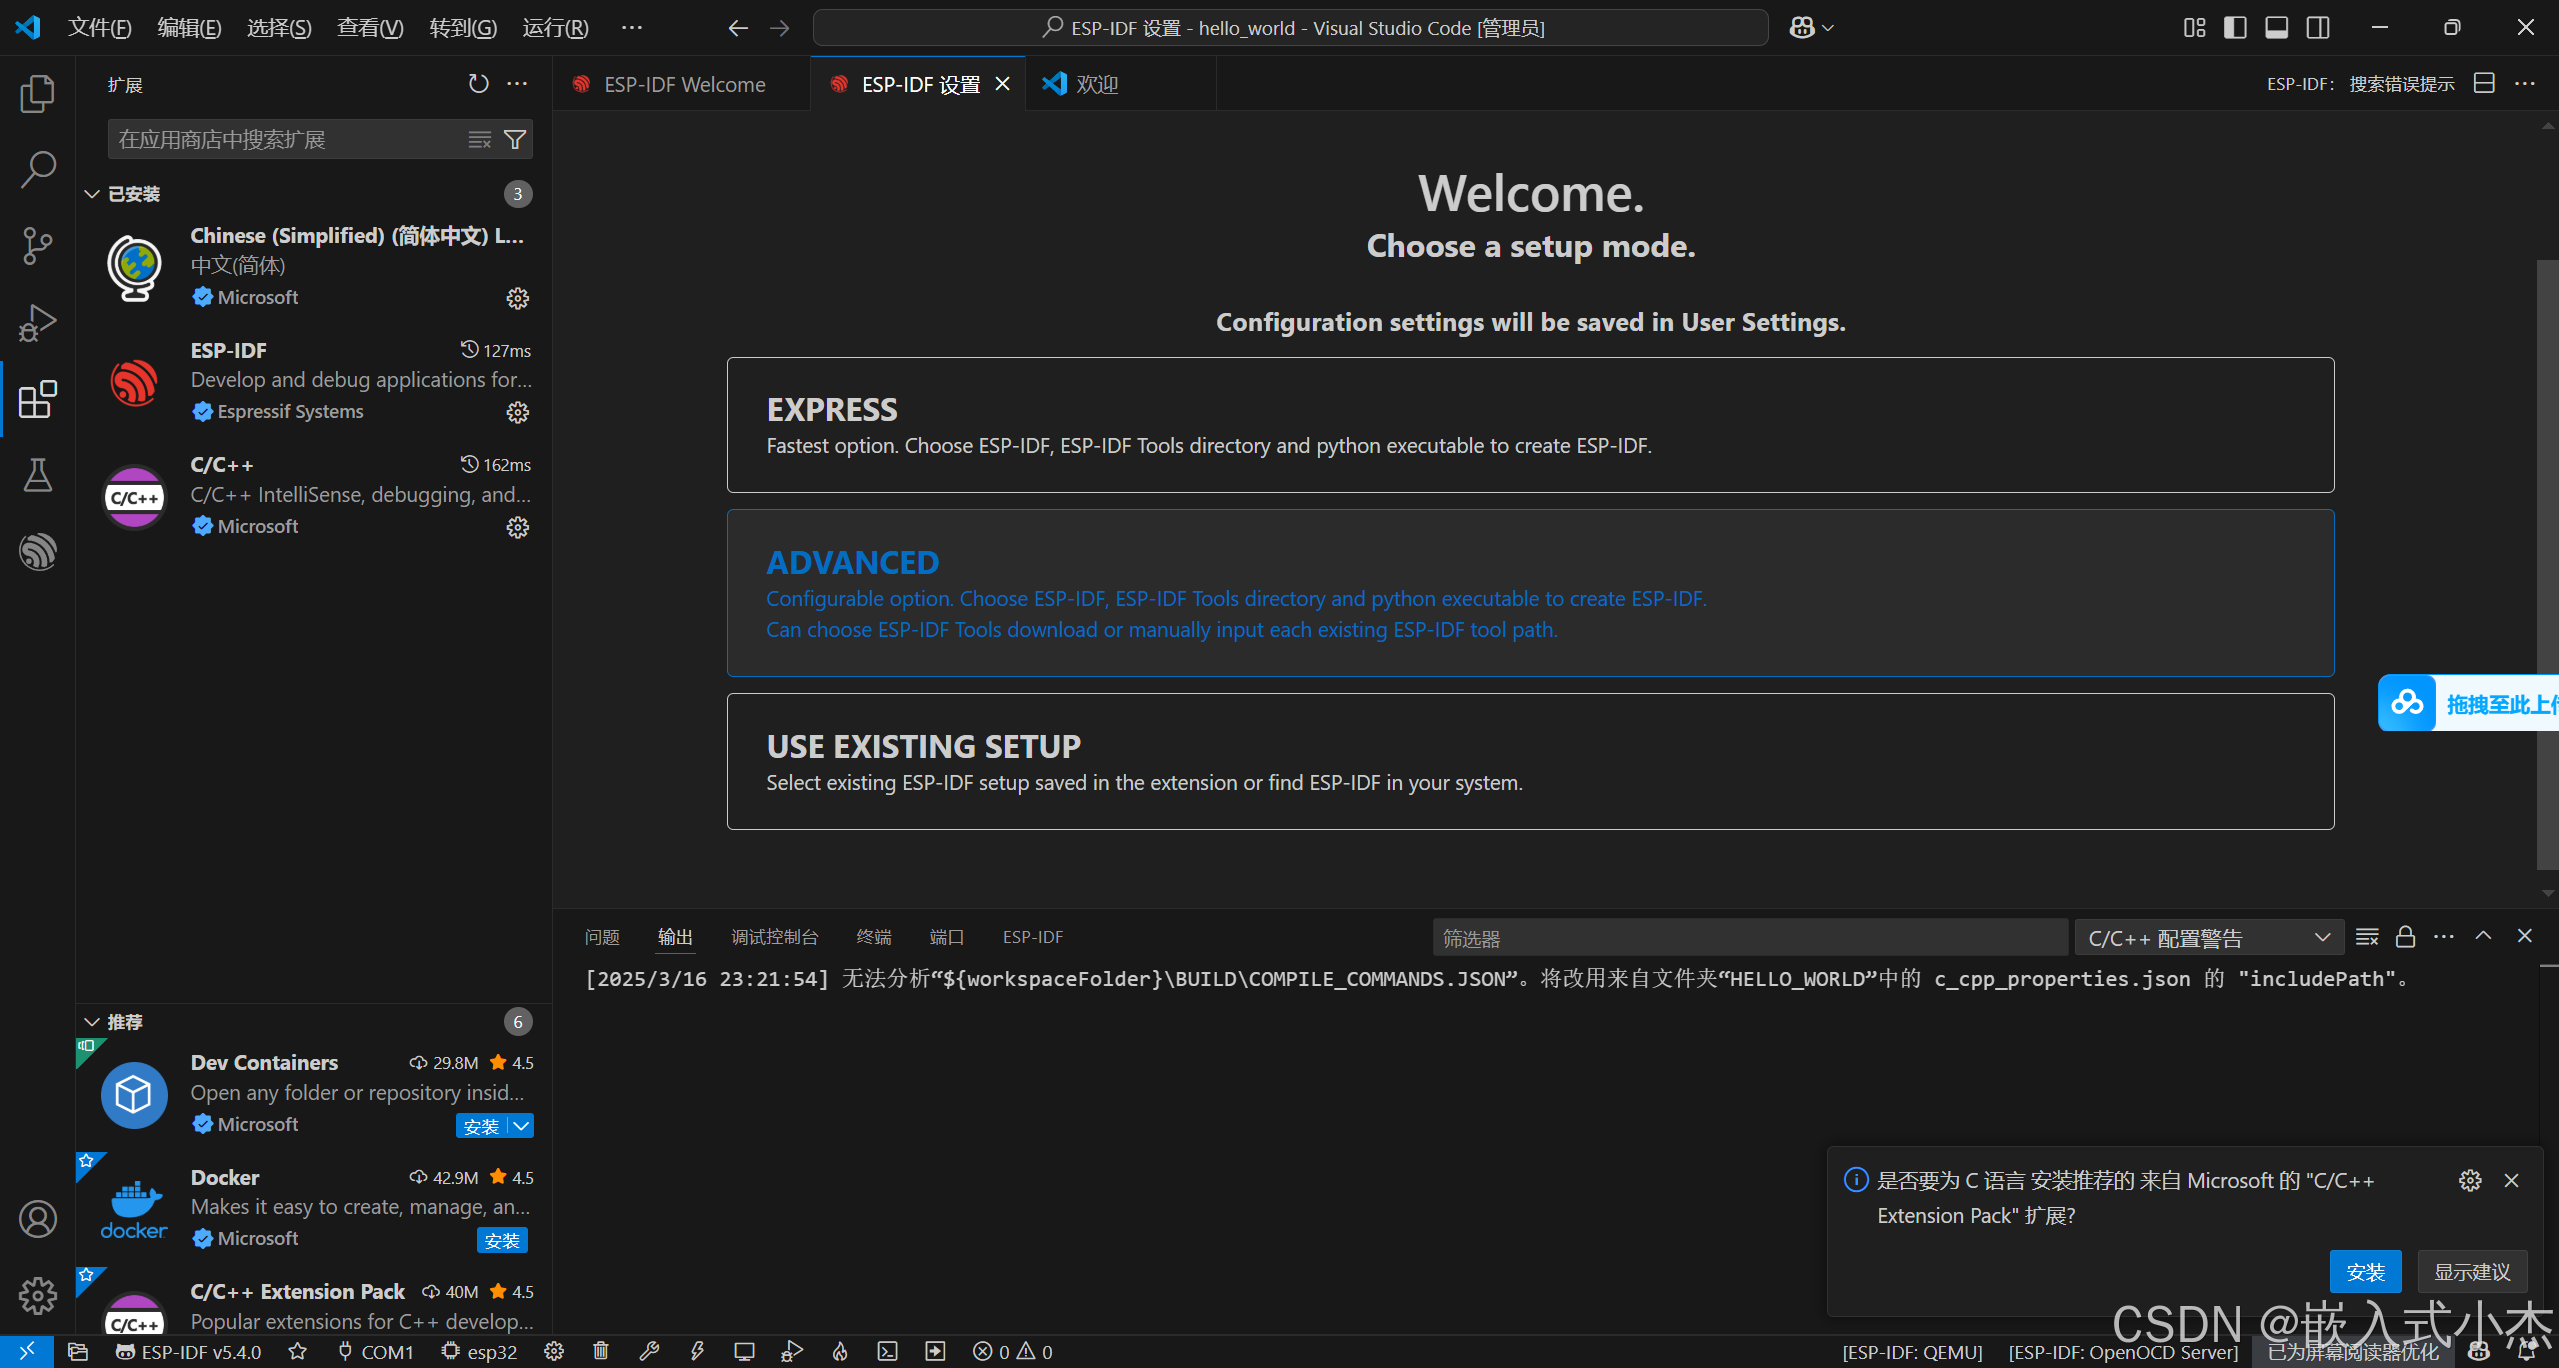2559x1368 pixels.
Task: Select the Build project wrench icon
Action: [649, 1352]
